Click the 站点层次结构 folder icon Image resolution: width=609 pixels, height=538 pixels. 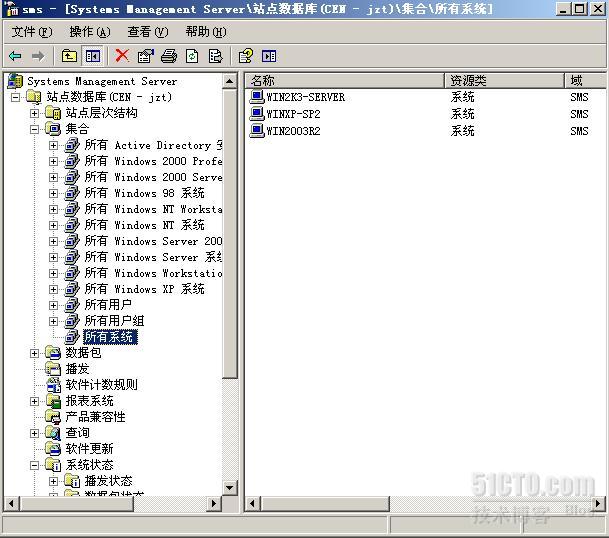point(53,113)
